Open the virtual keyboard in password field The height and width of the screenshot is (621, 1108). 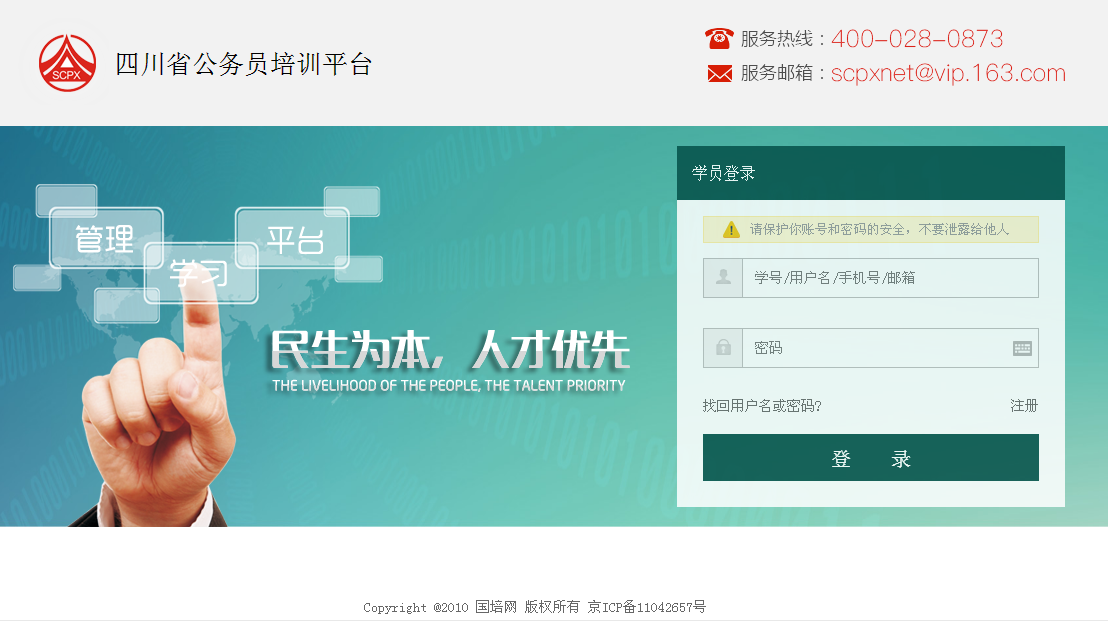(1022, 348)
